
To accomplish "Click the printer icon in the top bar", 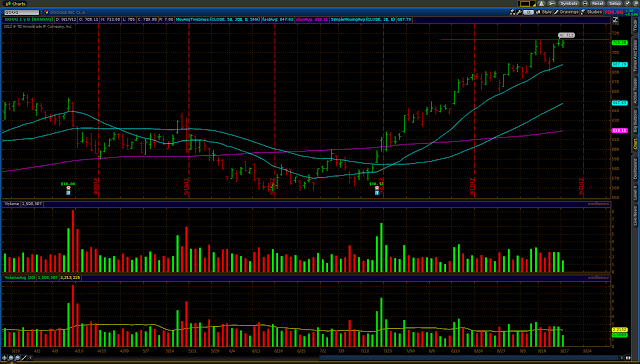I will [x=585, y=3].
